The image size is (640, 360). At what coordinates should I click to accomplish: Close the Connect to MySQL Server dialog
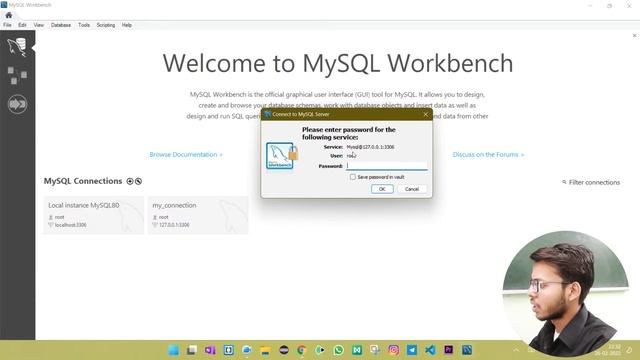(426, 114)
